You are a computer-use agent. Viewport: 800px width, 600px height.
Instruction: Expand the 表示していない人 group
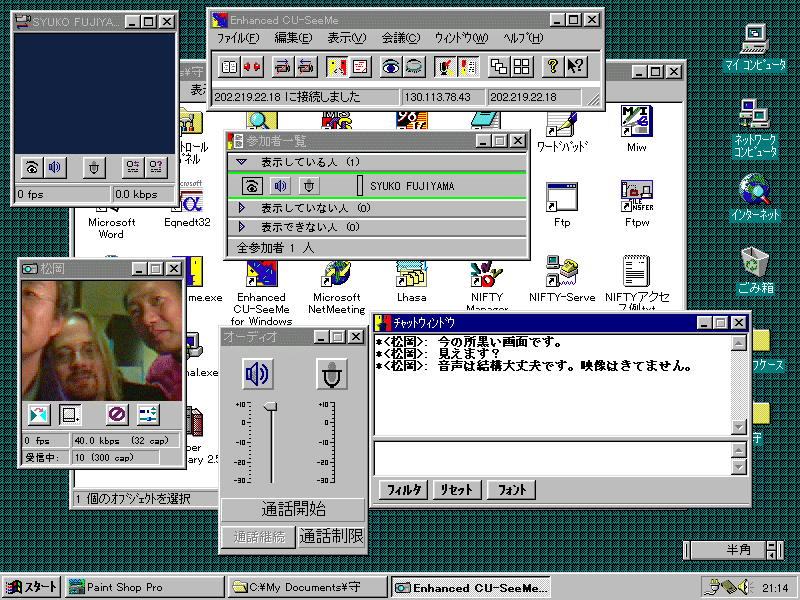pos(241,208)
